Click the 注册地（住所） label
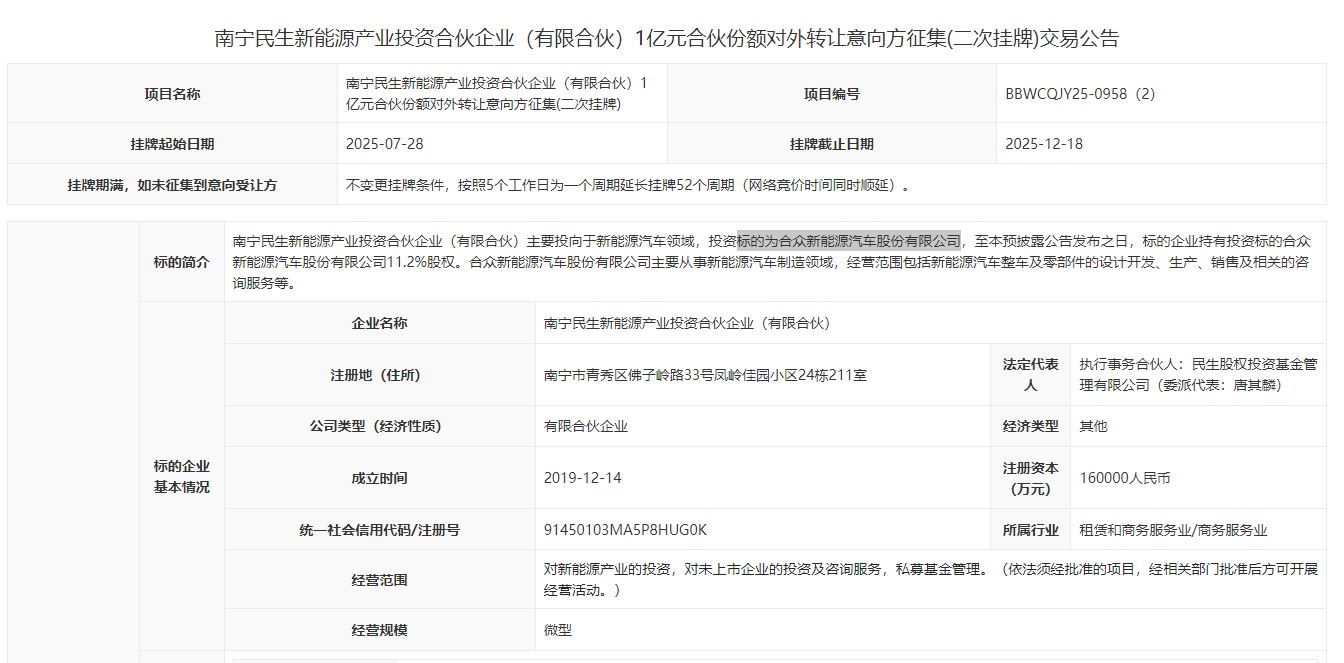 tap(379, 375)
